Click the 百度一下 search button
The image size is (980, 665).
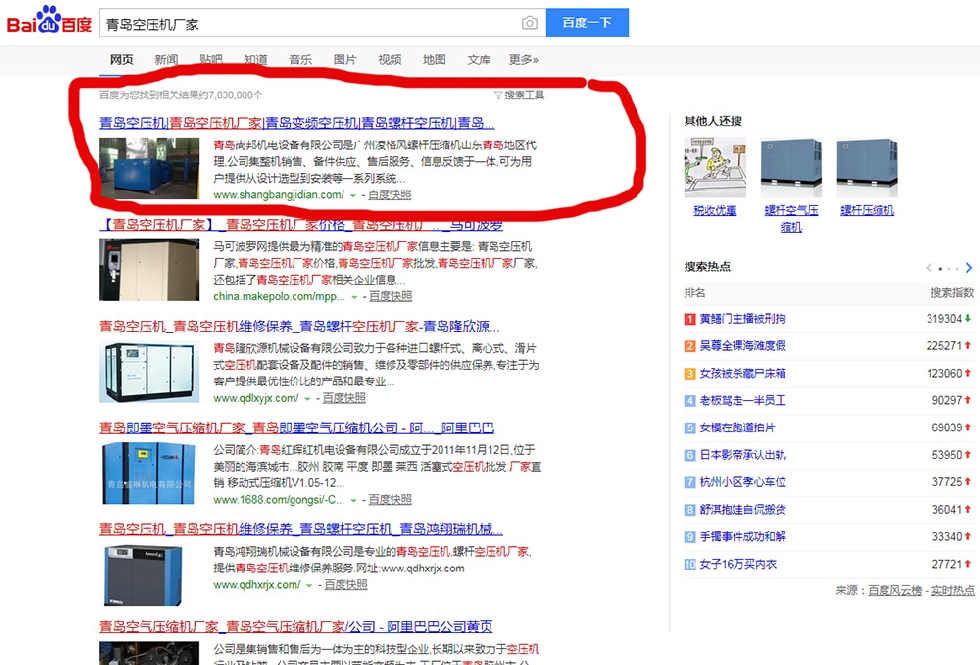coord(587,22)
